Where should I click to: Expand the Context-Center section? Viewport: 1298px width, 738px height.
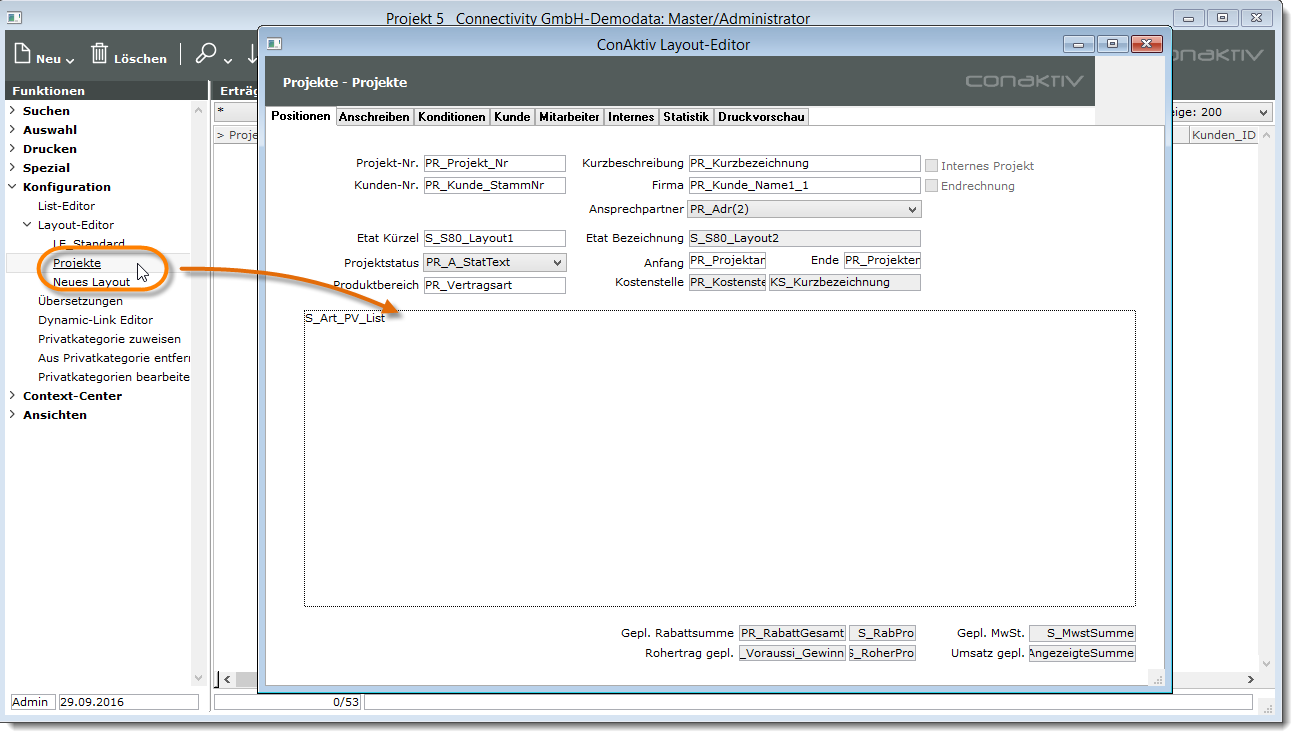click(x=12, y=396)
